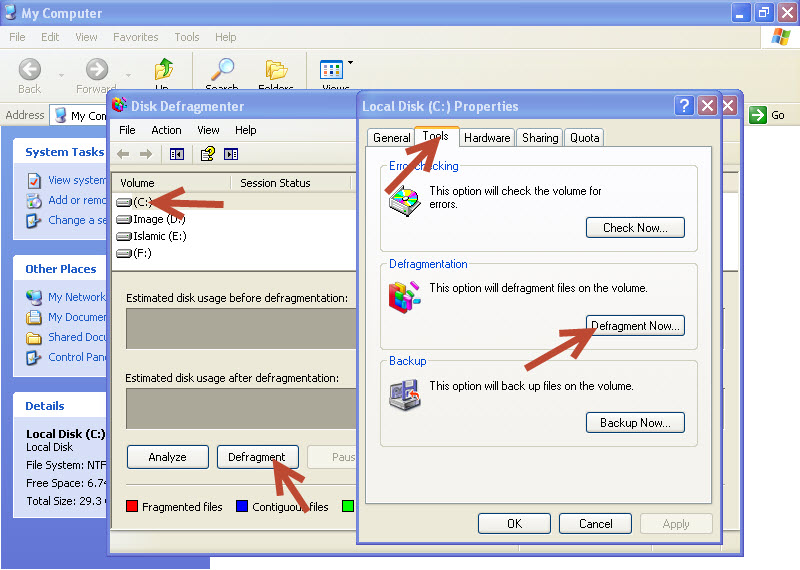Click the Back arrow in My Computer
The image size is (800, 570).
click(30, 69)
